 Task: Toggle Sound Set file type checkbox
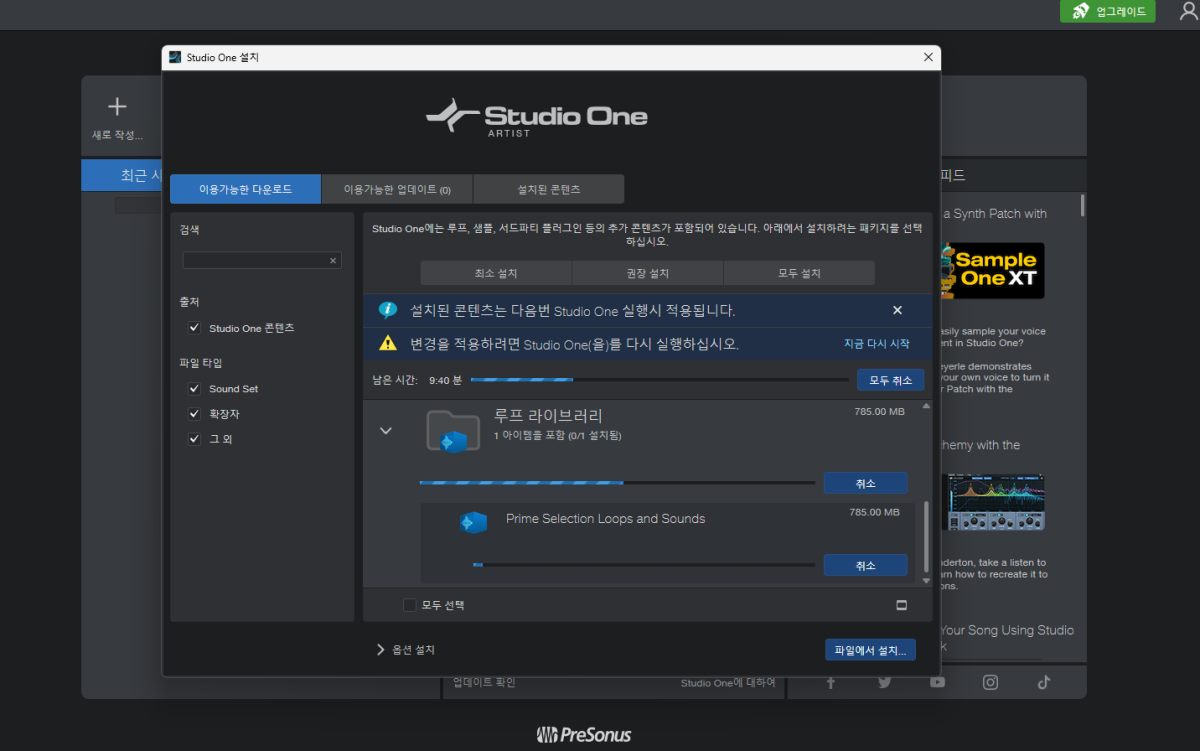click(195, 389)
